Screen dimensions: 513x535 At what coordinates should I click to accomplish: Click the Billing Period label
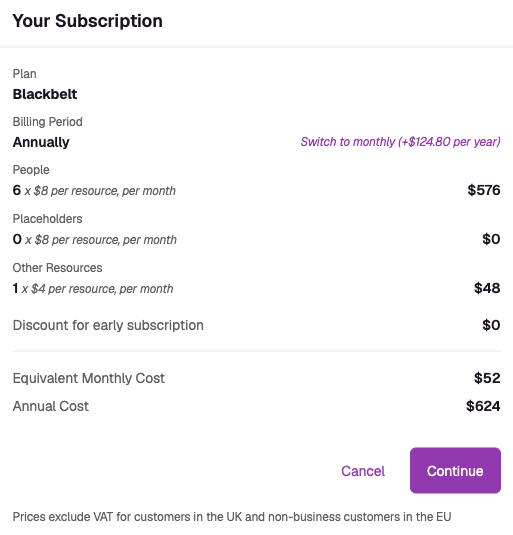click(47, 122)
